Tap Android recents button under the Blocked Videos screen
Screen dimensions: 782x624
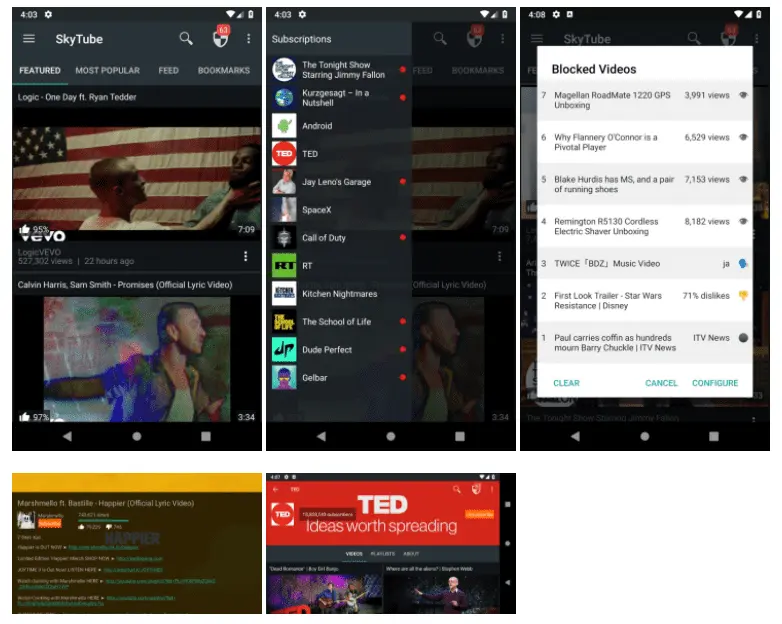714,436
